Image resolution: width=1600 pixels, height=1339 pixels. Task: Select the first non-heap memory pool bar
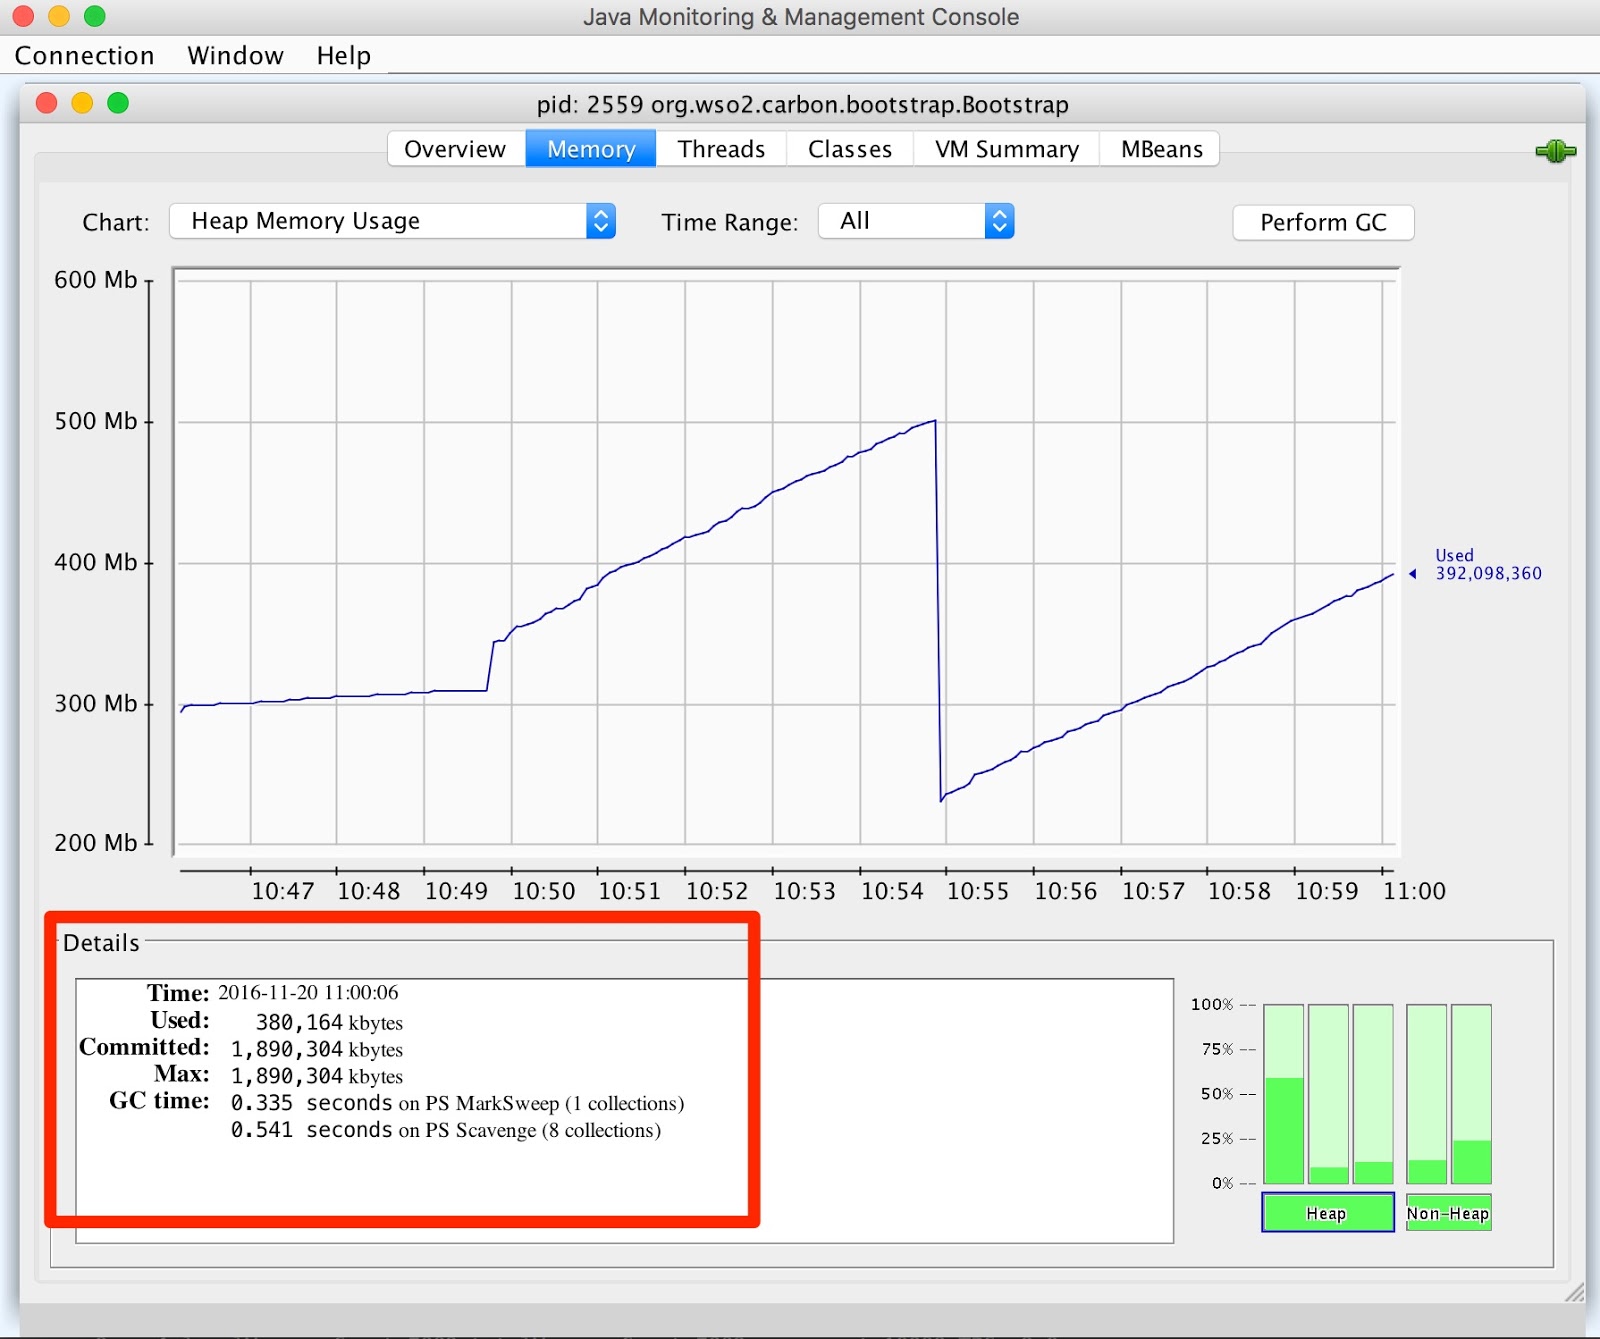coord(1427,1094)
